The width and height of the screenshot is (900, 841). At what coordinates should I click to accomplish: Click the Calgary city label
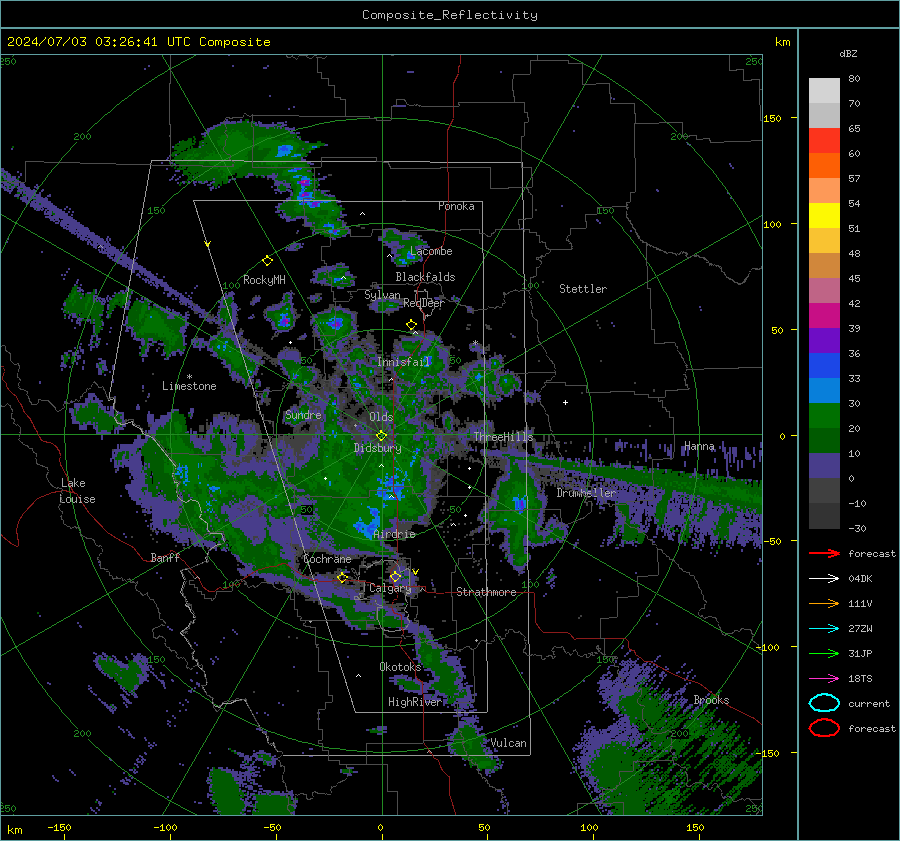tap(390, 588)
